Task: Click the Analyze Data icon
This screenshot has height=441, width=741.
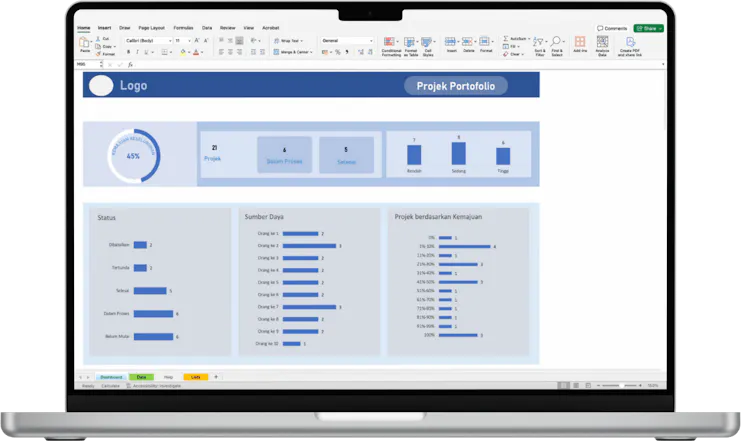Action: tap(603, 42)
